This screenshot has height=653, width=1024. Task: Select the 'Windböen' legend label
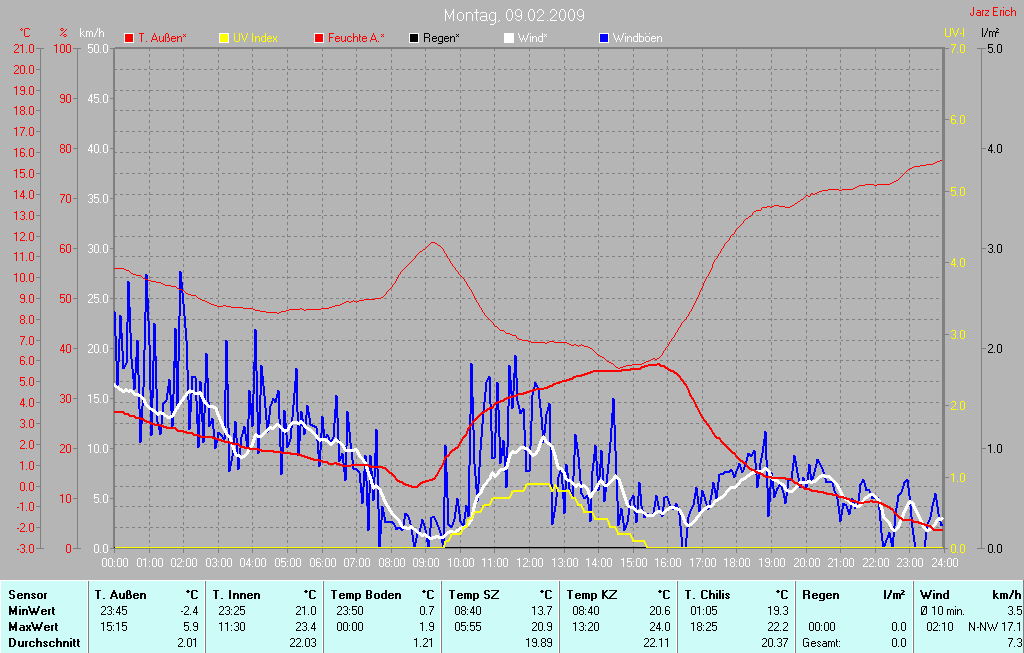(637, 38)
